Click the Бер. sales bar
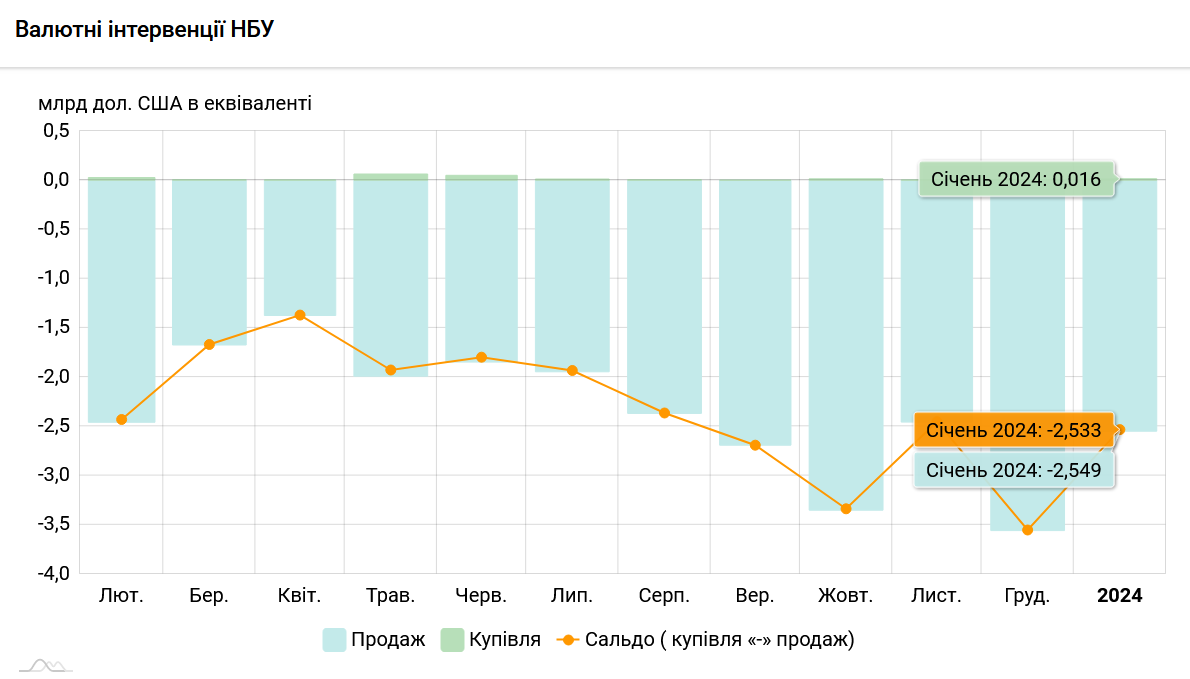 pos(209,262)
